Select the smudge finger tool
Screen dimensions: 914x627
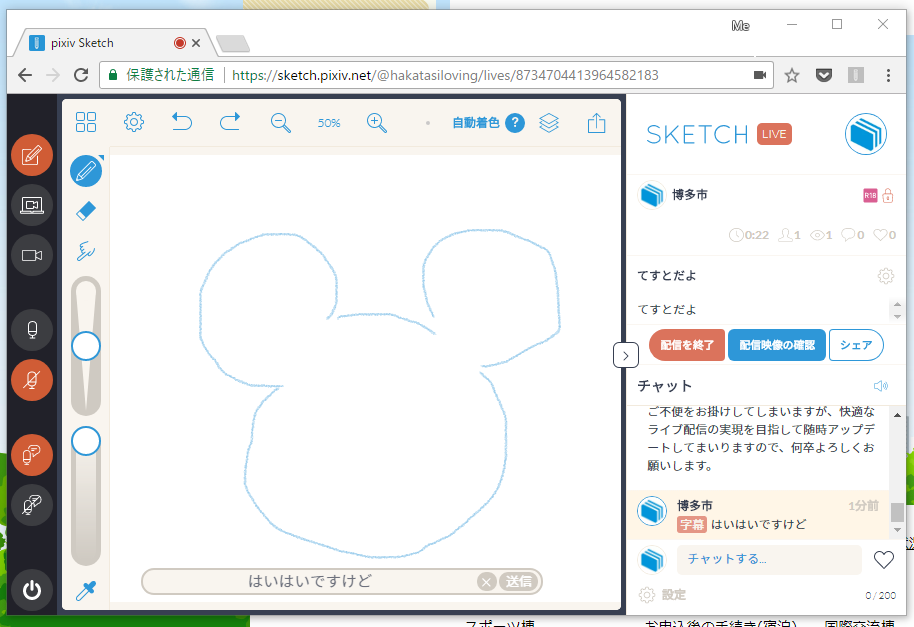pos(86,251)
